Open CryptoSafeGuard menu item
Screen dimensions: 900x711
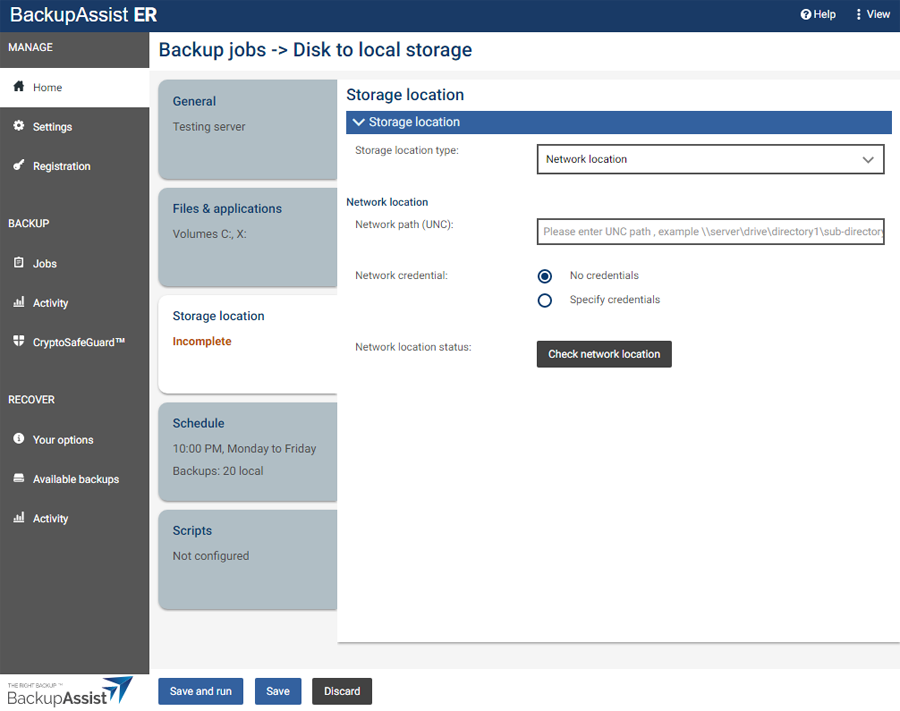point(75,342)
